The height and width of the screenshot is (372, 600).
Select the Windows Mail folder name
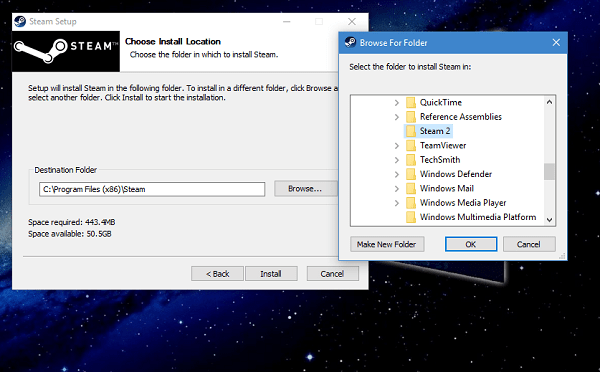coord(447,189)
